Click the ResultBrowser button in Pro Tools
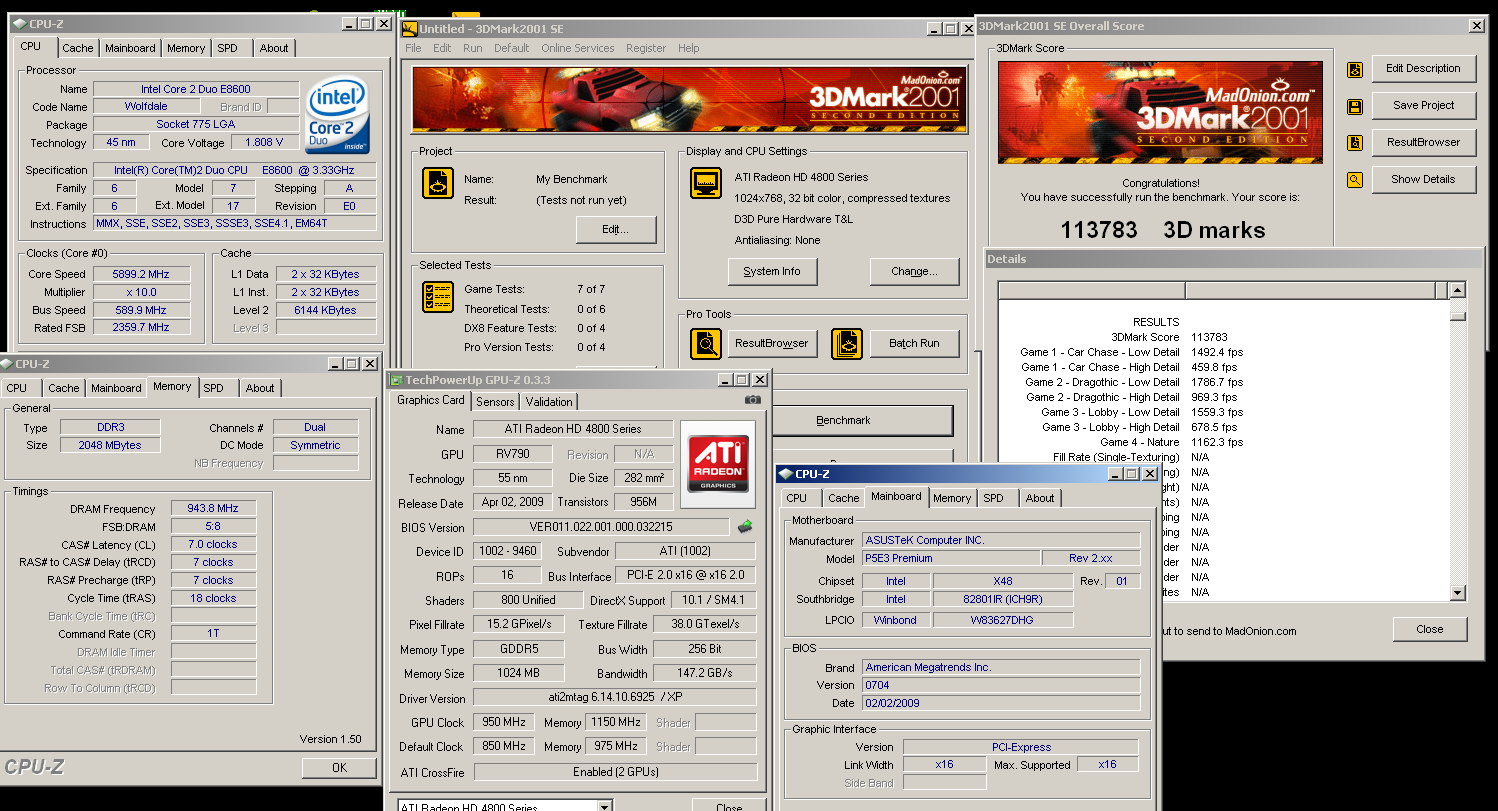Viewport: 1498px width, 811px height. point(772,343)
